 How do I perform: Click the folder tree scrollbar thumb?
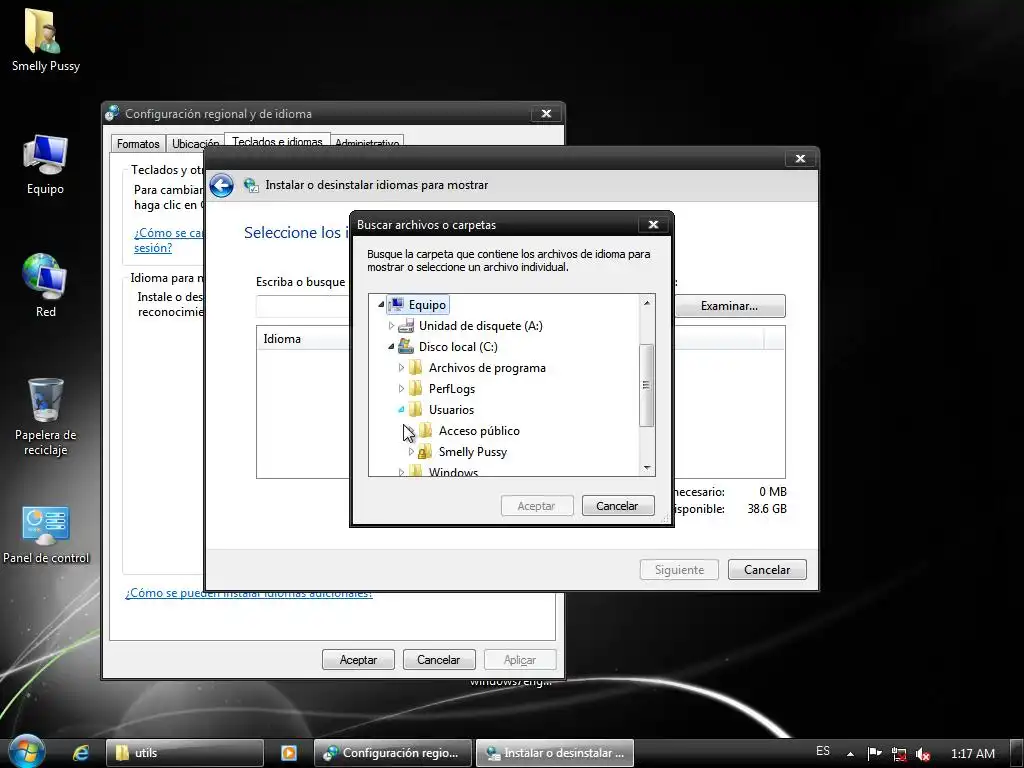(x=647, y=385)
